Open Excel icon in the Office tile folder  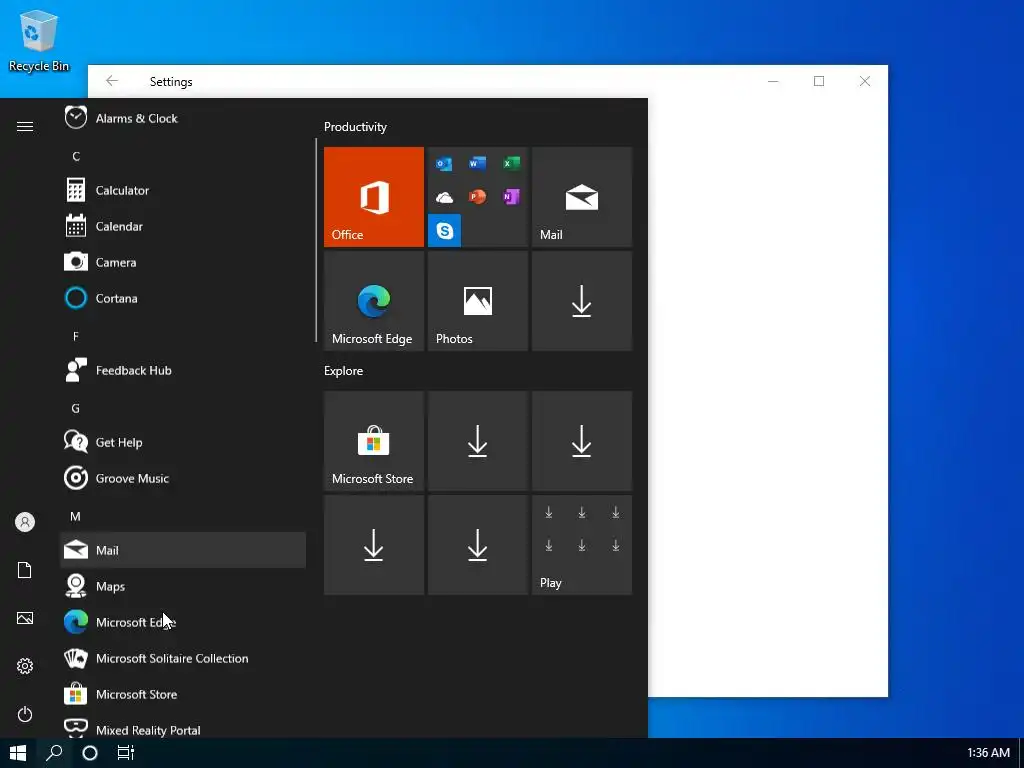tap(511, 163)
